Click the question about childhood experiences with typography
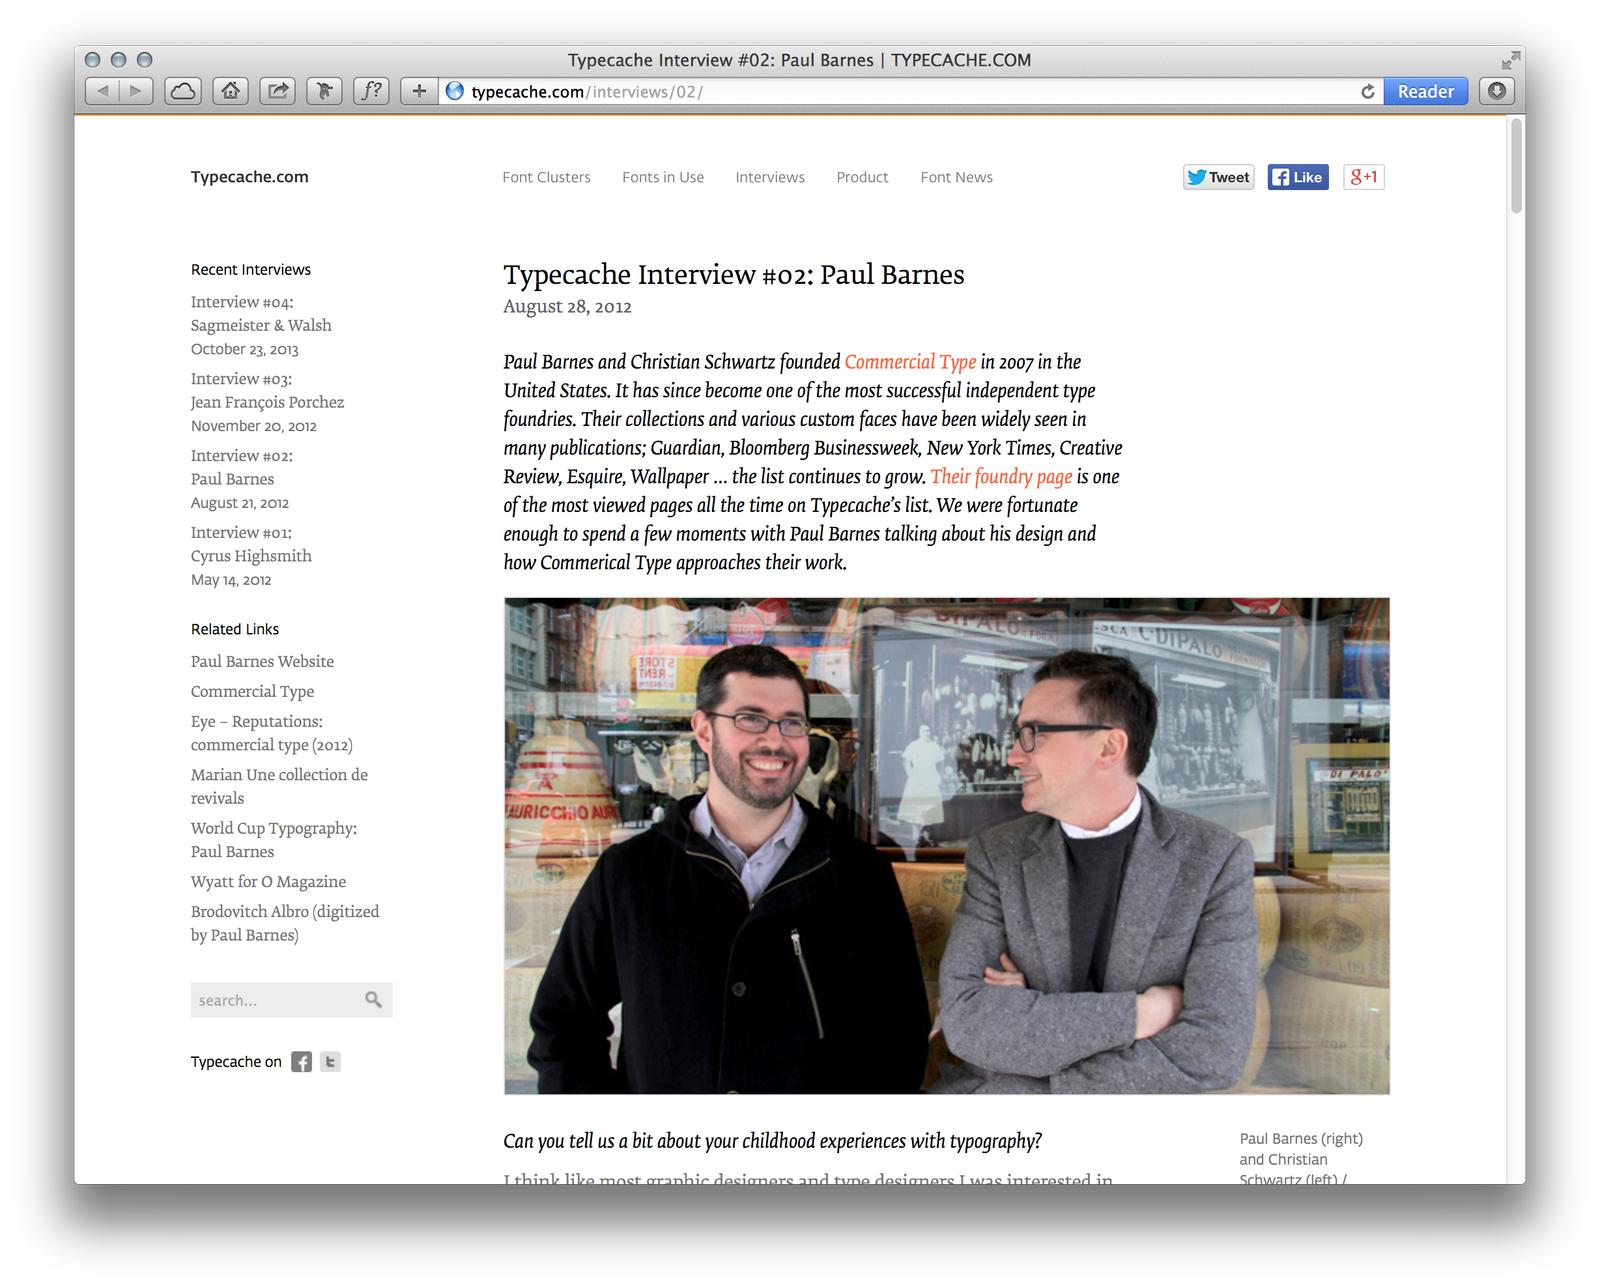The image size is (1600, 1287). pos(772,1141)
